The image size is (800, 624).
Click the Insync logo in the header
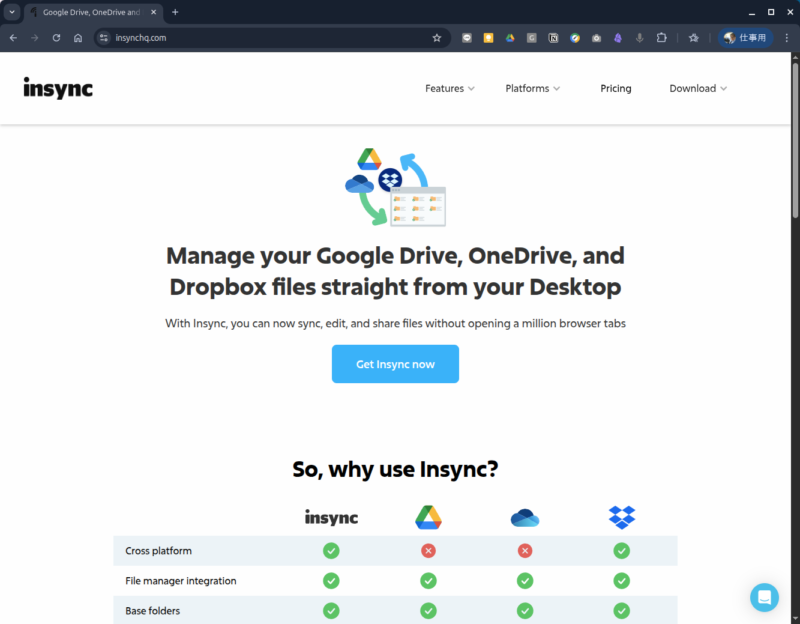[x=58, y=88]
